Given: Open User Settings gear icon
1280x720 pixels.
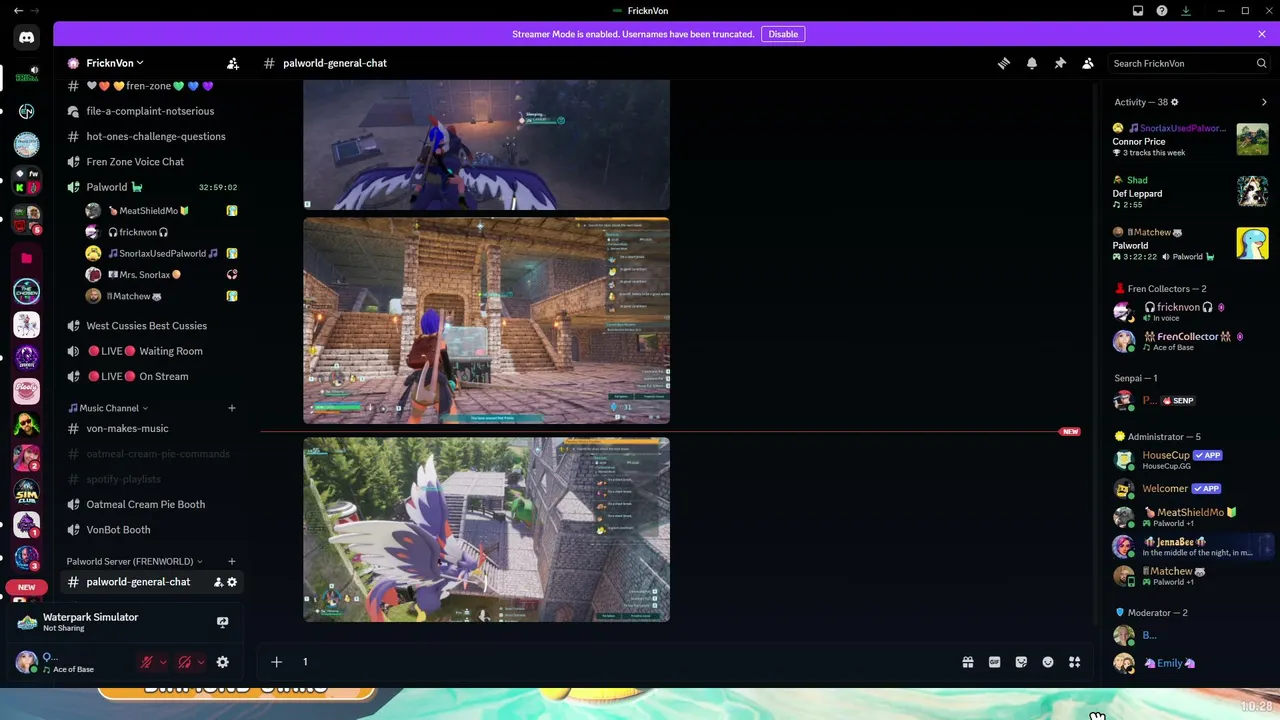Looking at the screenshot, I should coord(223,662).
